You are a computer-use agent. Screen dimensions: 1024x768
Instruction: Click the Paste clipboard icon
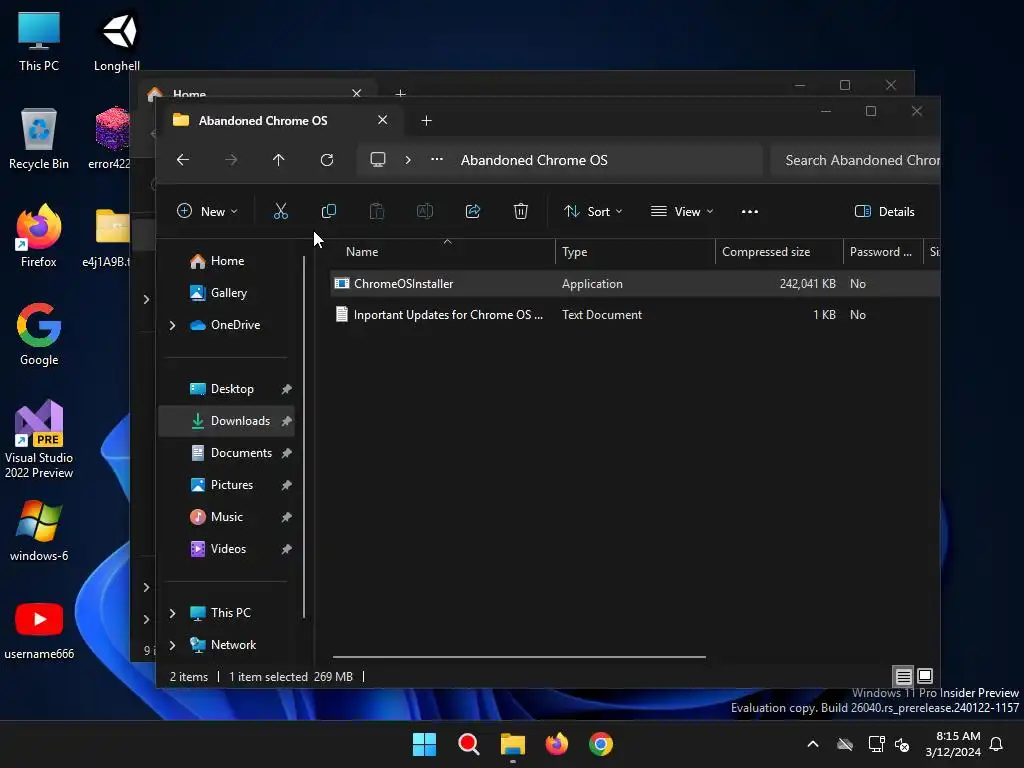pos(377,211)
